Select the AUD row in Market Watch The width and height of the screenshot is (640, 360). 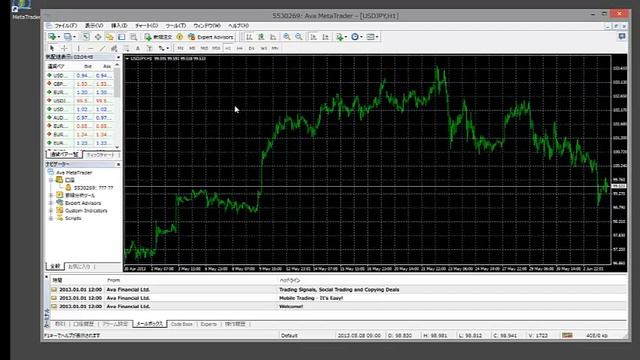(80, 118)
